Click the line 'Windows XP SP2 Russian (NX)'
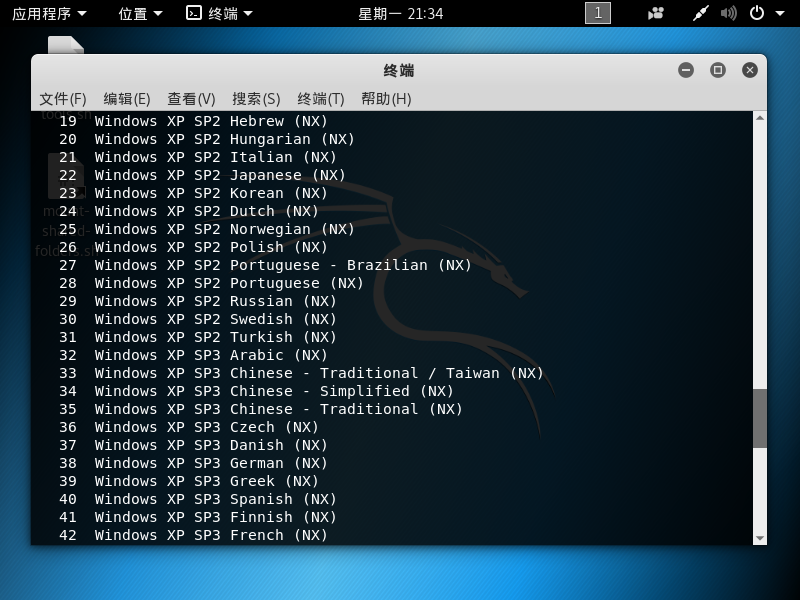 click(x=215, y=301)
